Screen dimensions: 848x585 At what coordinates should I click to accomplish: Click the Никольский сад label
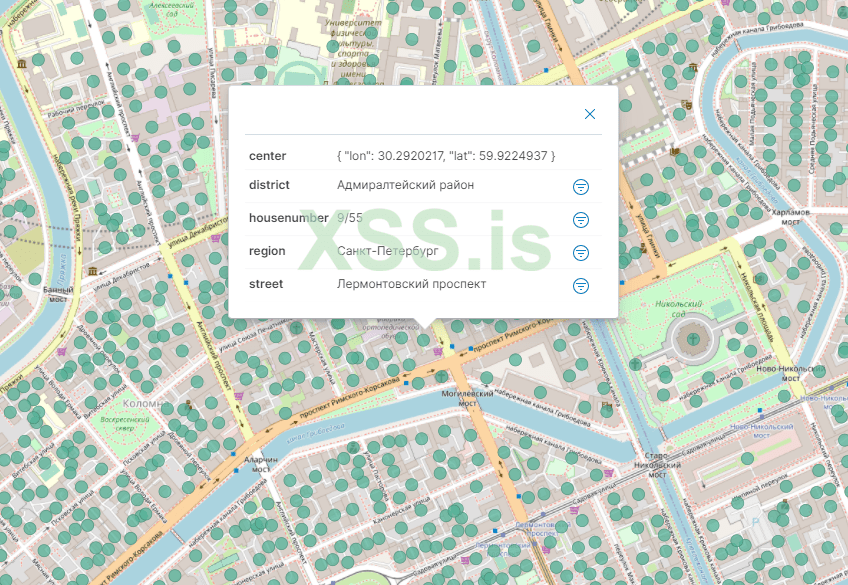click(678, 309)
